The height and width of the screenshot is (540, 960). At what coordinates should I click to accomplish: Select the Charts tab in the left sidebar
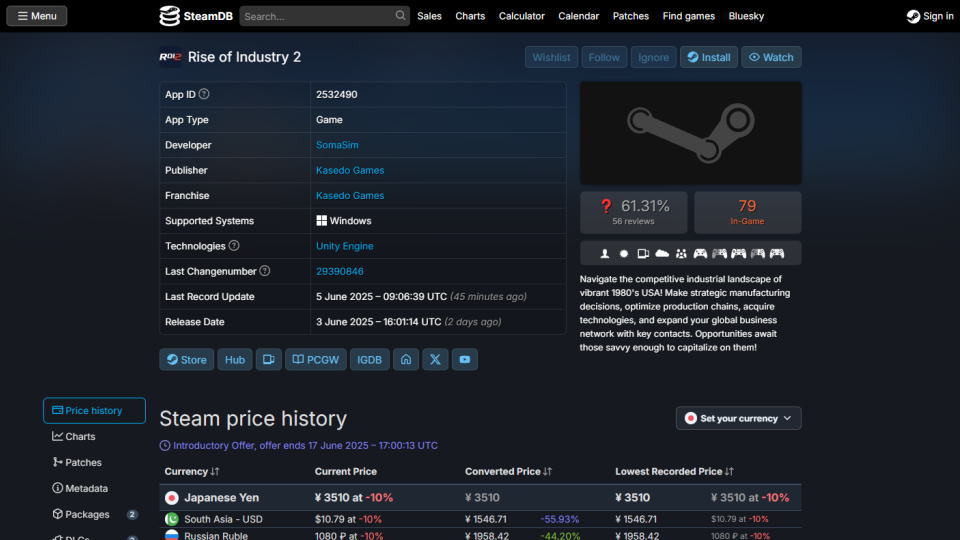pyautogui.click(x=94, y=437)
